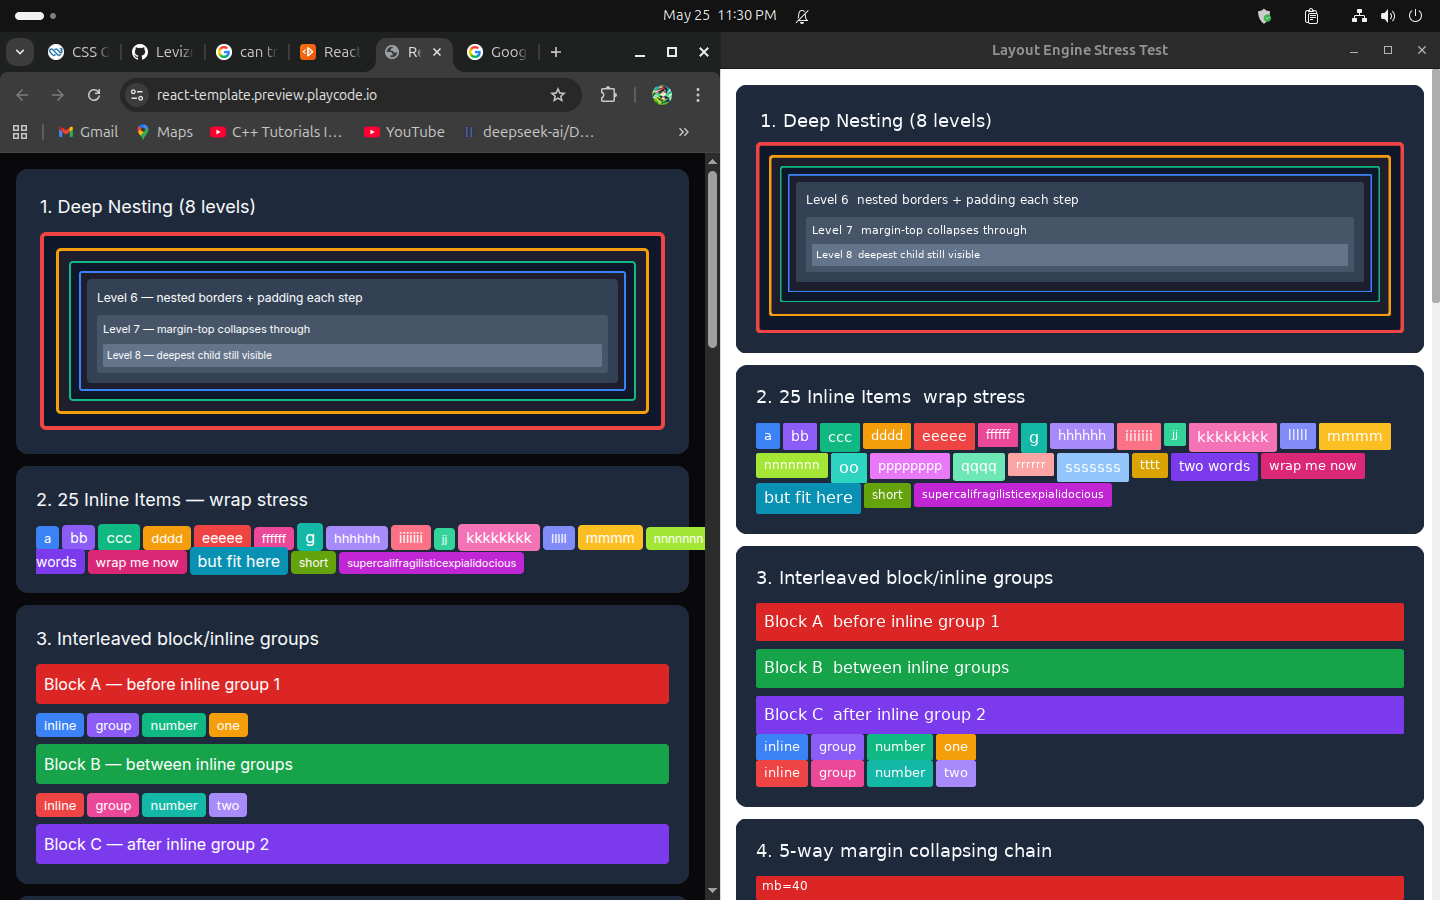Viewport: 1440px width, 900px height.
Task: Open the network status icon in the top bar
Action: 1358,16
